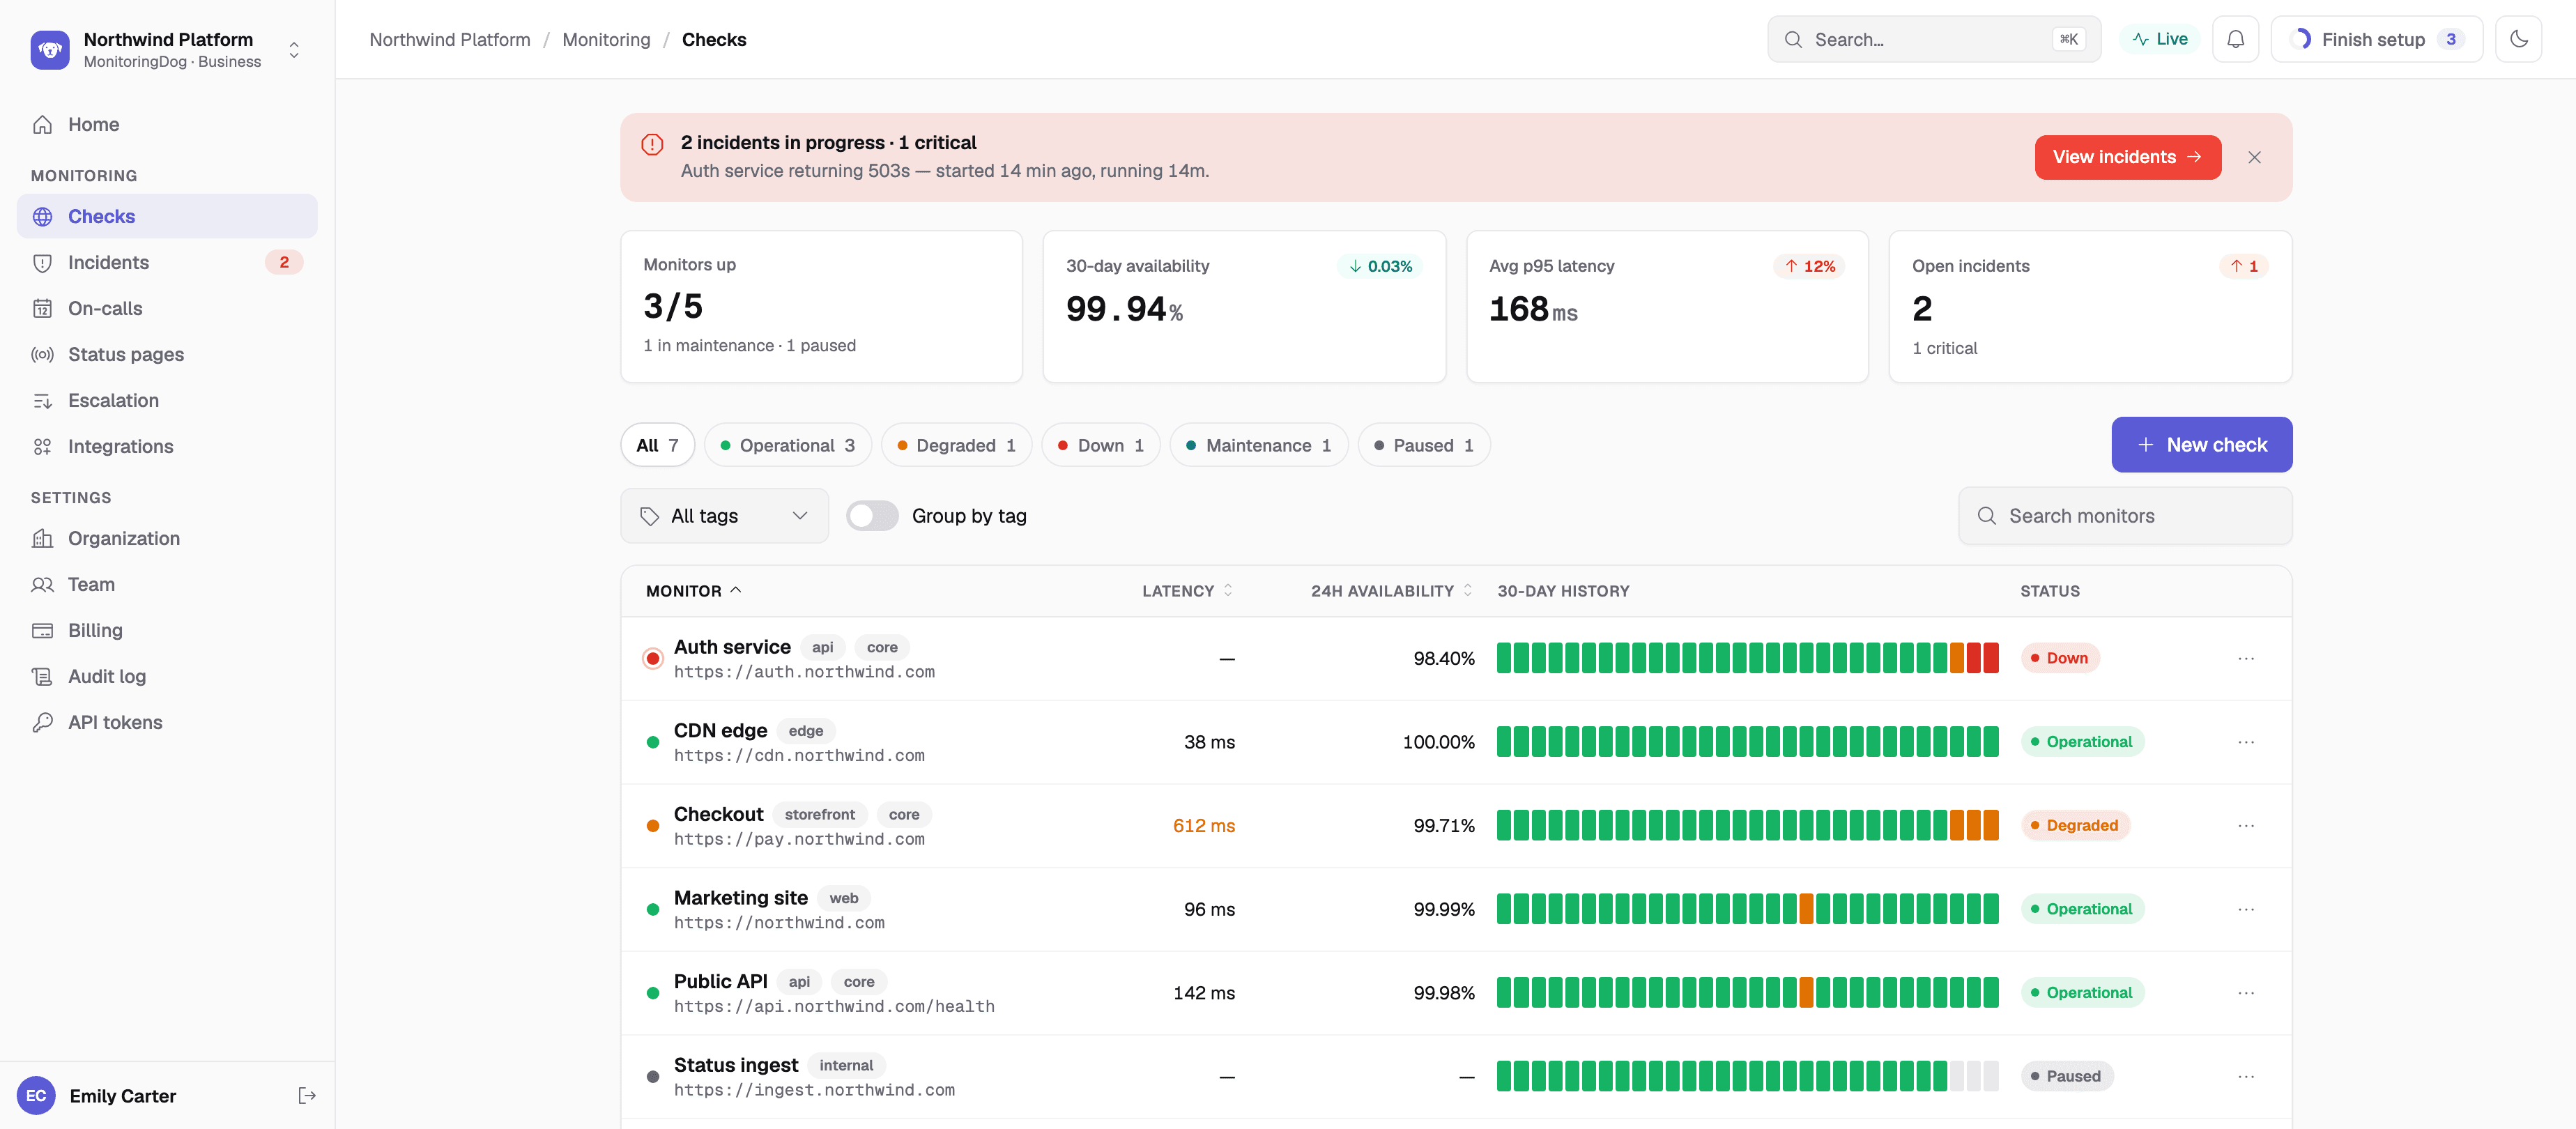Sort by Monitor column

[694, 591]
